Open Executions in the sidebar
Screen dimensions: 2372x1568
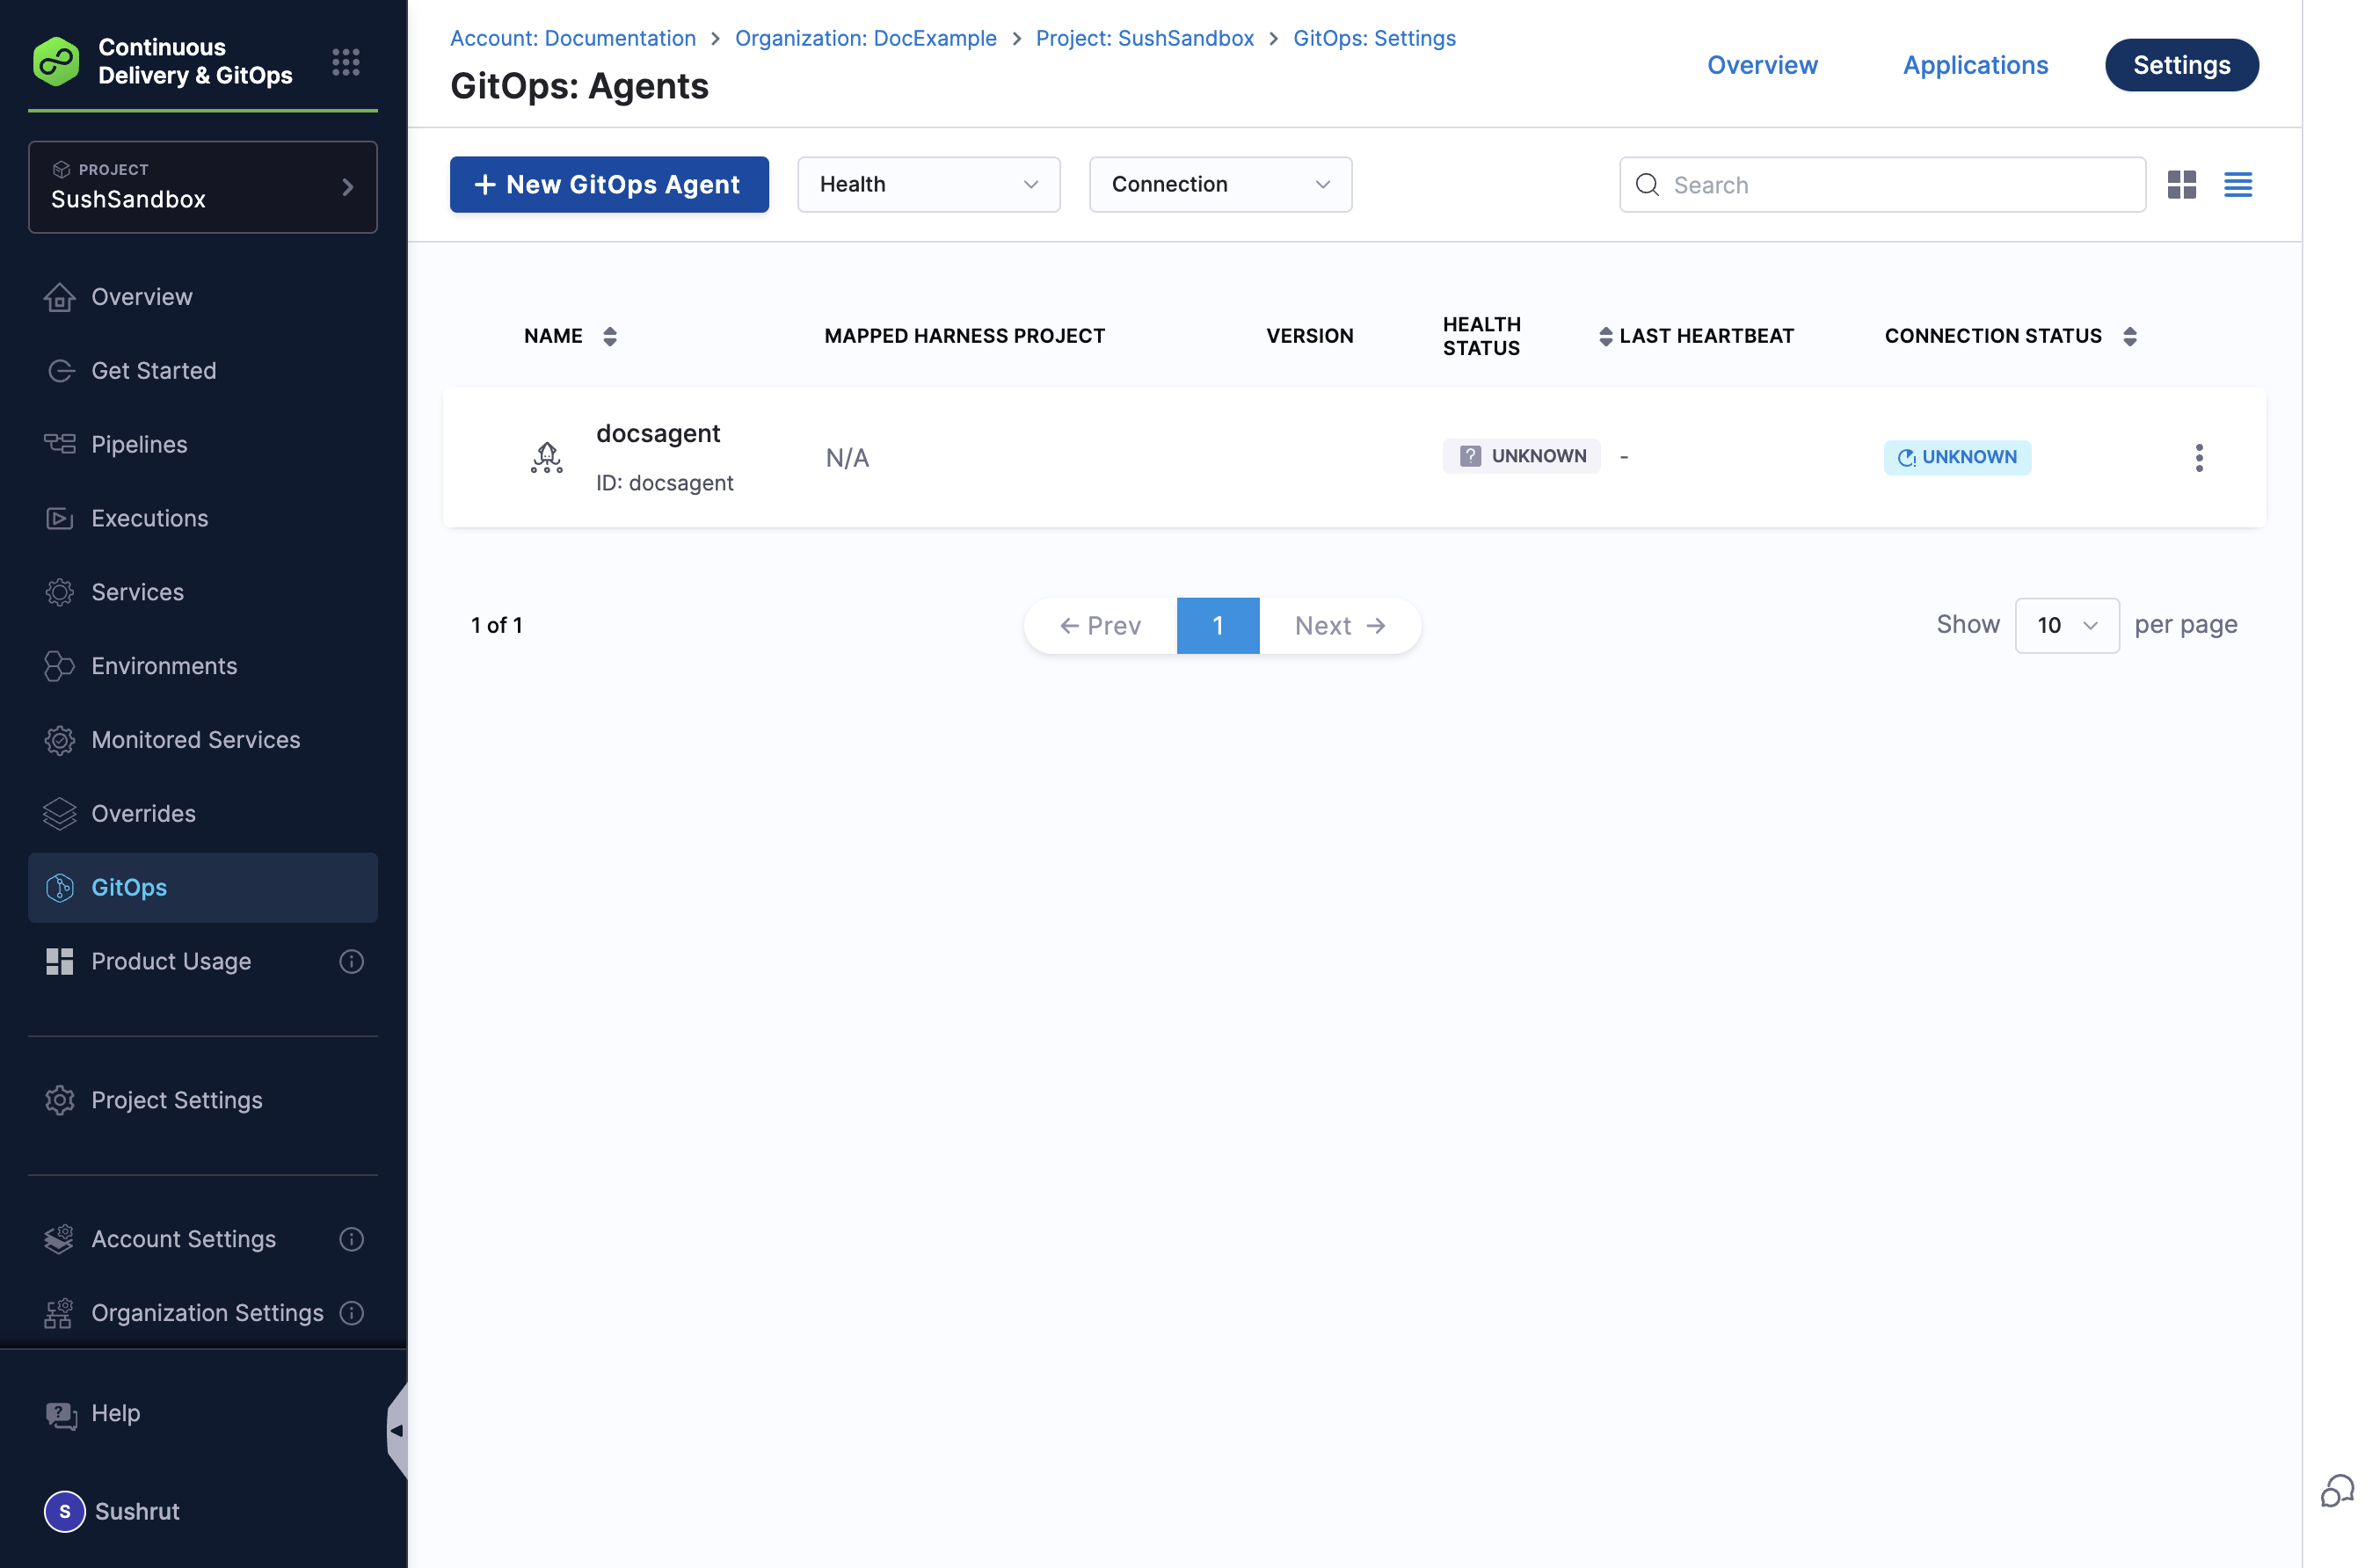[x=203, y=518]
